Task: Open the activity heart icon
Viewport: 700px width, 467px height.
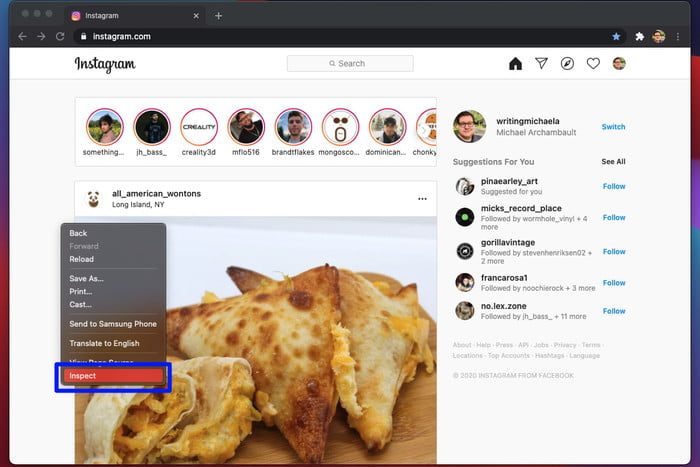Action: 593,64
